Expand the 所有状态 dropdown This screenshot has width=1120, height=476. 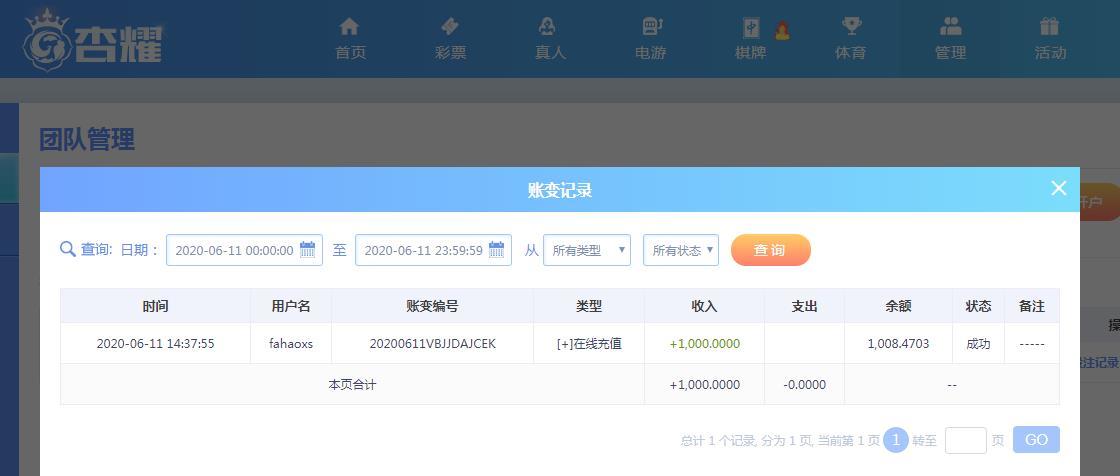681,250
